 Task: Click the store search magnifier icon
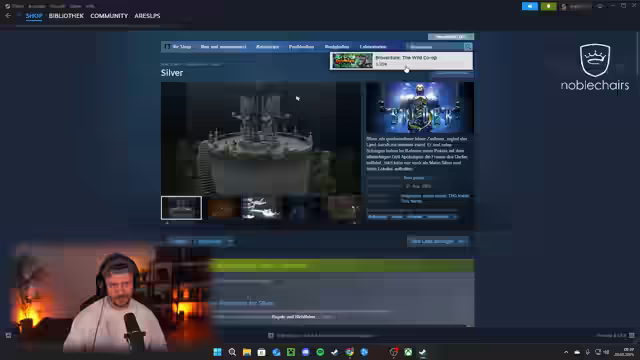(x=468, y=47)
